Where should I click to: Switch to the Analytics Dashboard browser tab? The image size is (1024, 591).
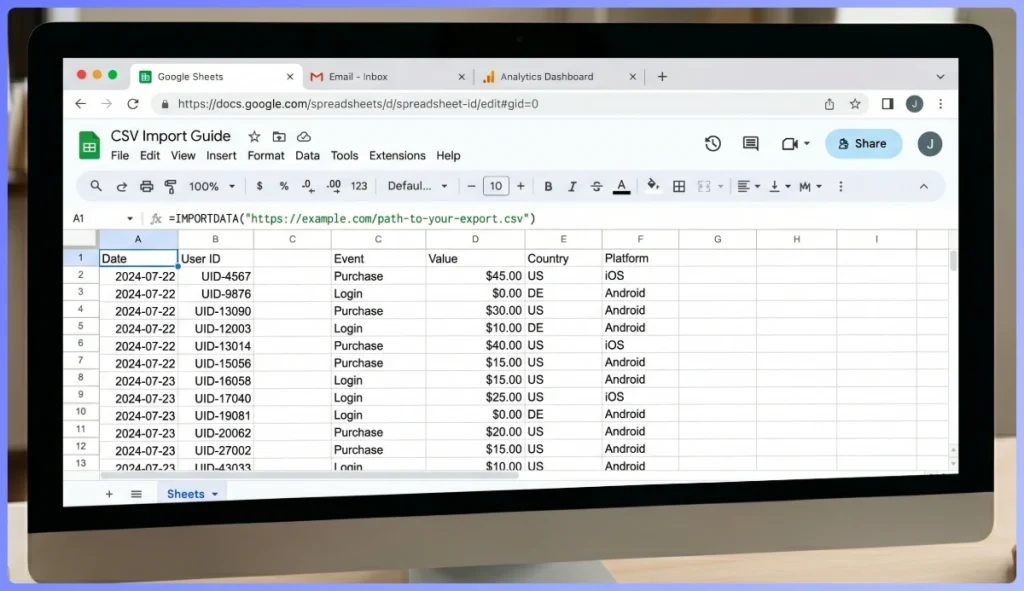[546, 76]
